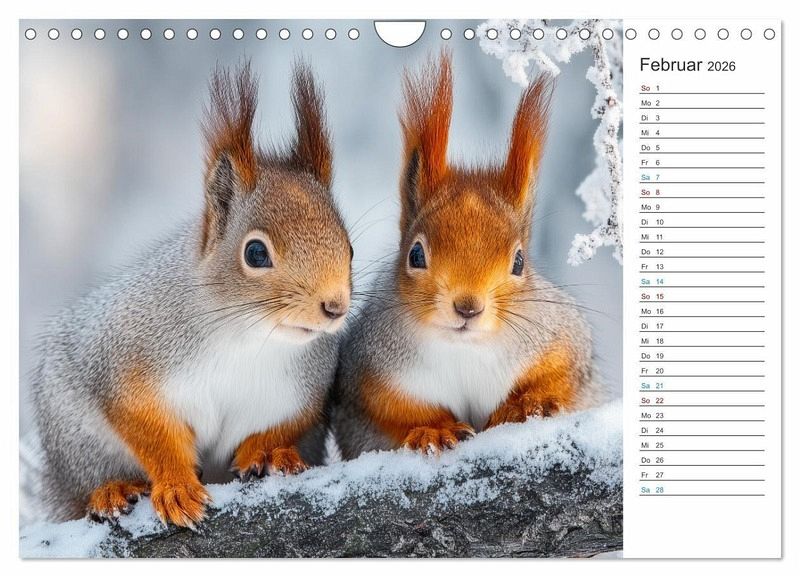800x577 pixels.
Task: Select the Sa 21 date row
Action: pos(701,386)
